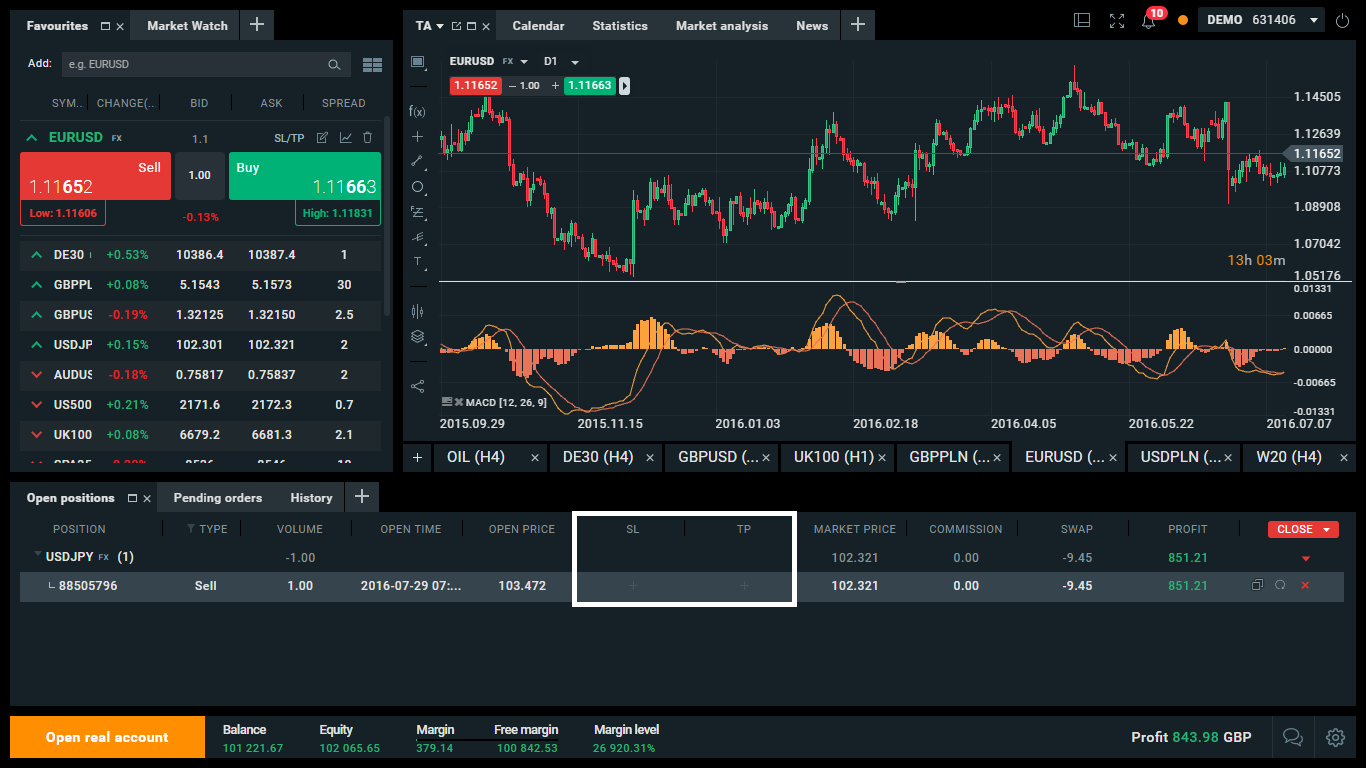Switch to the Market Watch tab
Screen dimensions: 1366x768
point(187,26)
